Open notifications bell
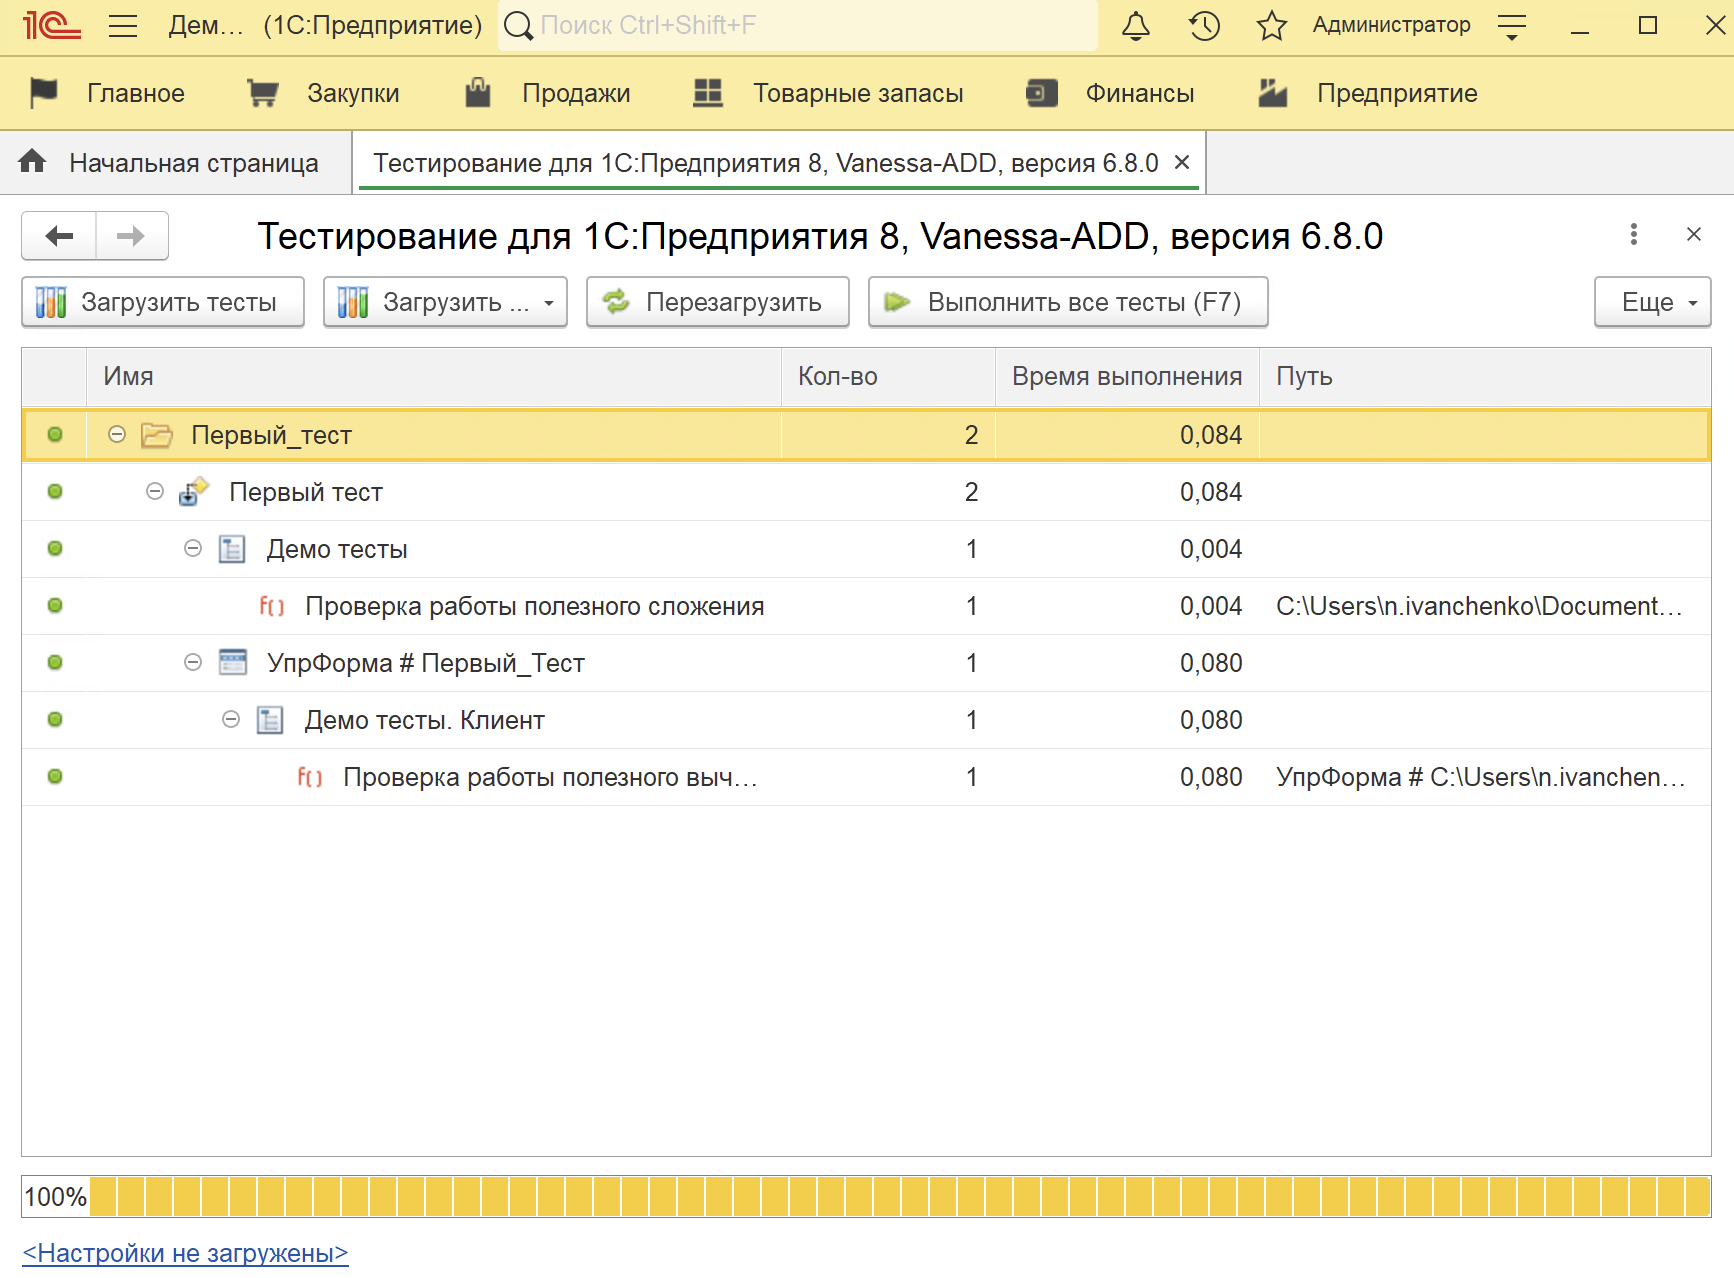1734x1278 pixels. tap(1135, 25)
